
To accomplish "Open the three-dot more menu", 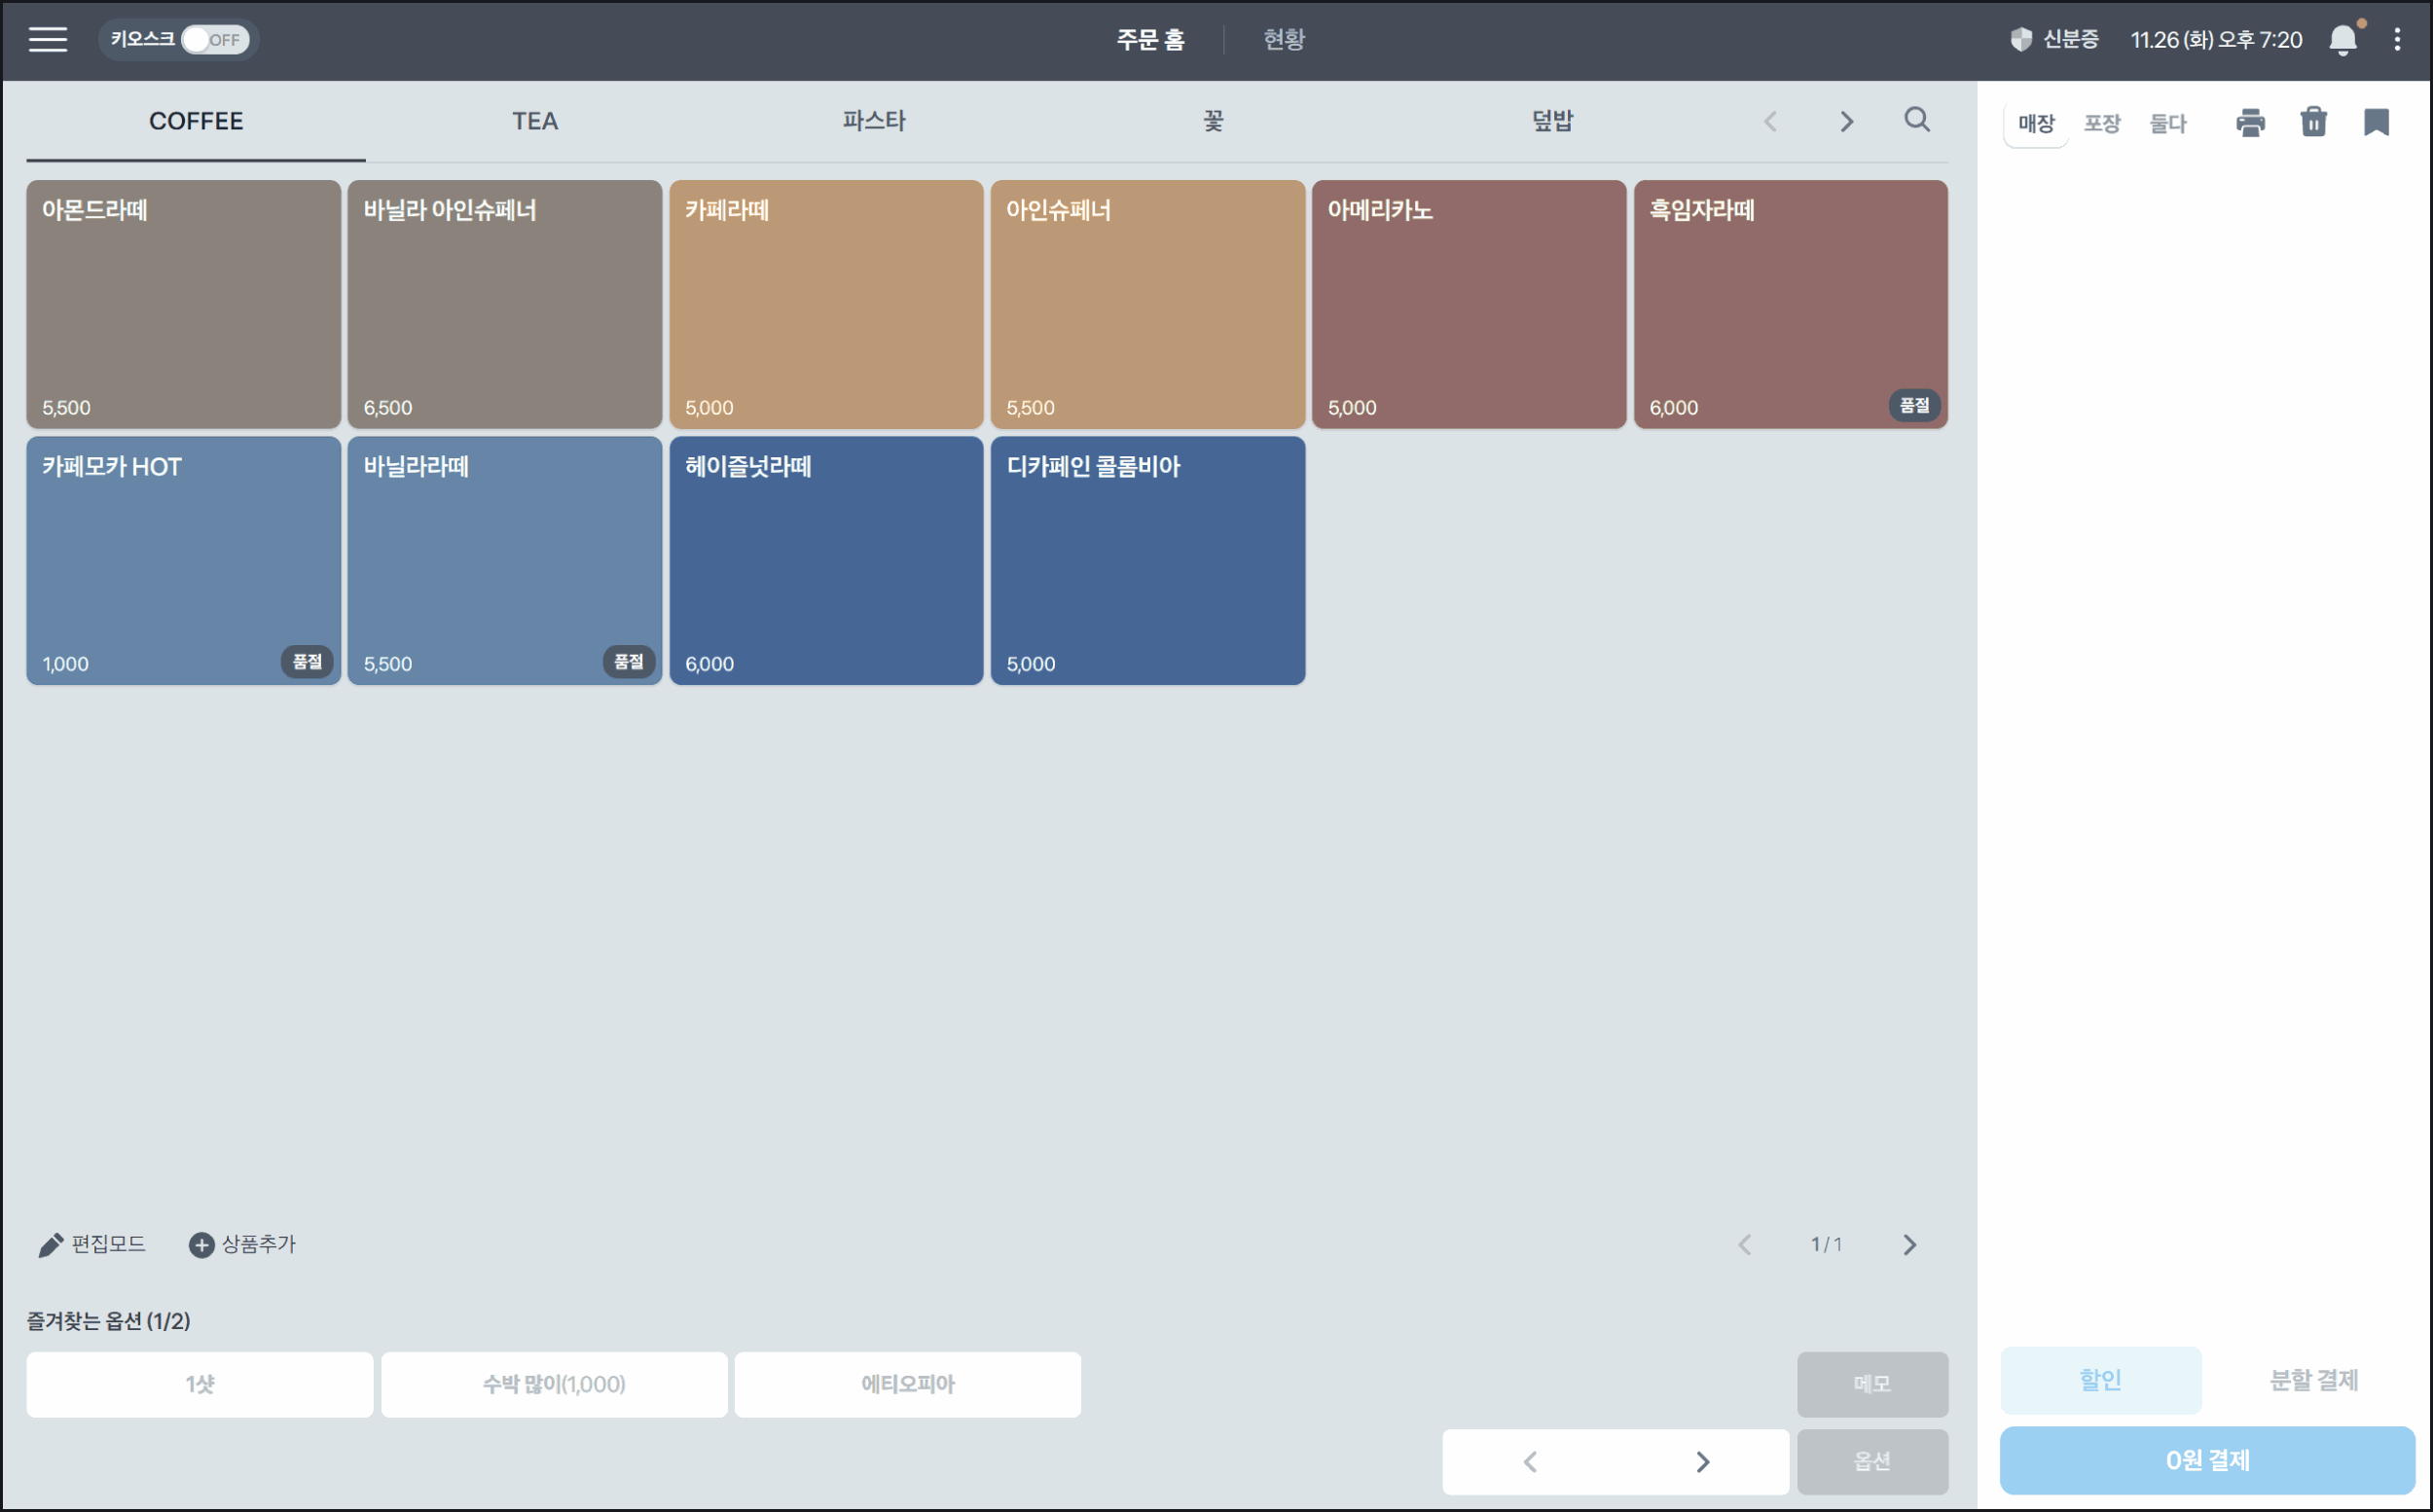I will point(2397,40).
